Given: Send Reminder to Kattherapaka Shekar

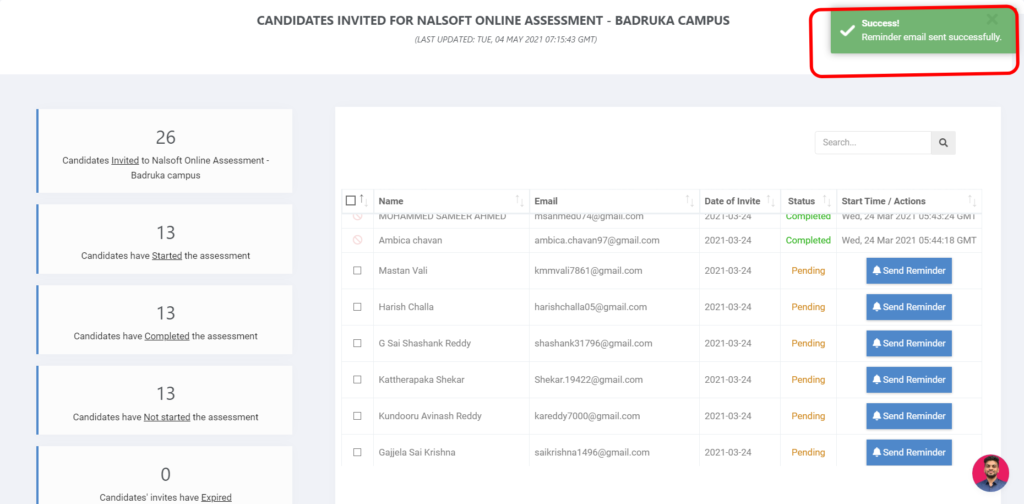Looking at the screenshot, I should point(909,380).
